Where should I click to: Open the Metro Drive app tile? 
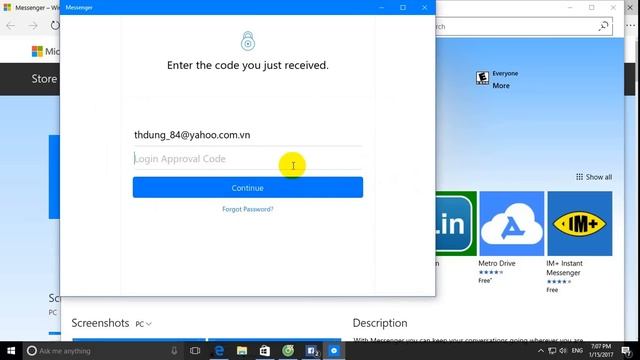pyautogui.click(x=511, y=223)
